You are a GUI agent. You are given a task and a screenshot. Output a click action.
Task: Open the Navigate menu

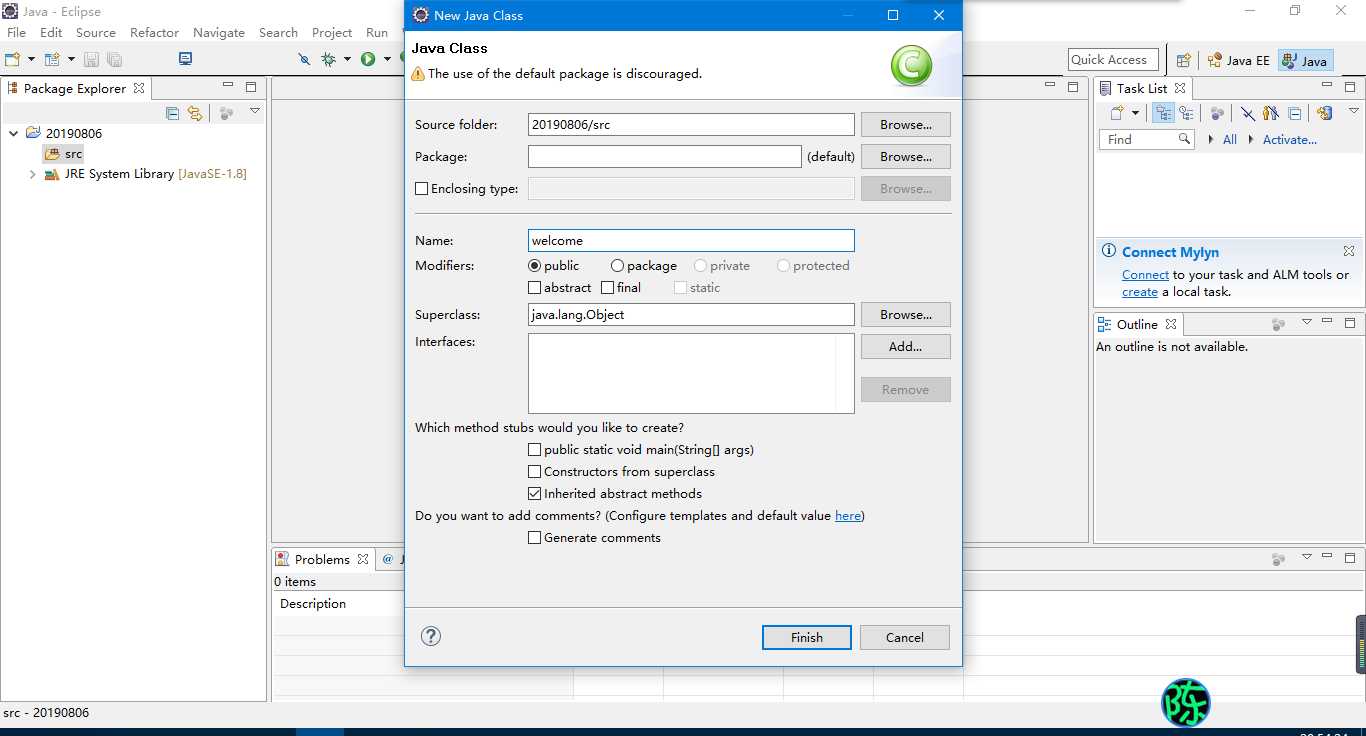point(219,32)
